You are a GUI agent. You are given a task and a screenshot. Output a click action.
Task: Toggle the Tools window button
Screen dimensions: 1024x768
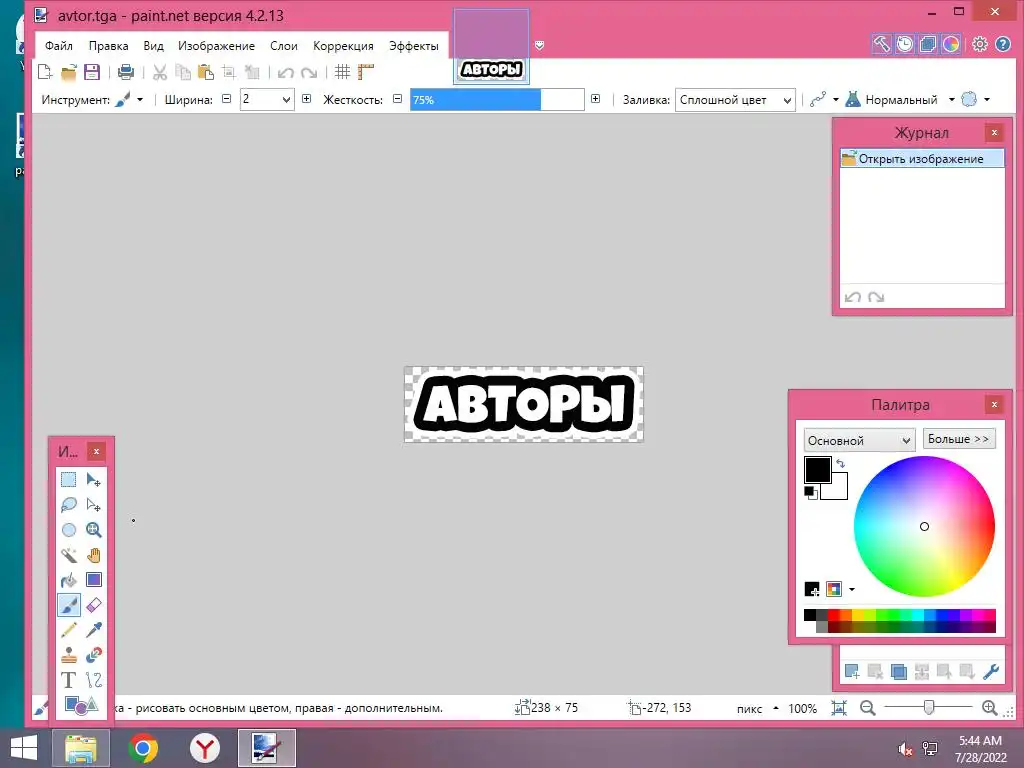click(882, 44)
